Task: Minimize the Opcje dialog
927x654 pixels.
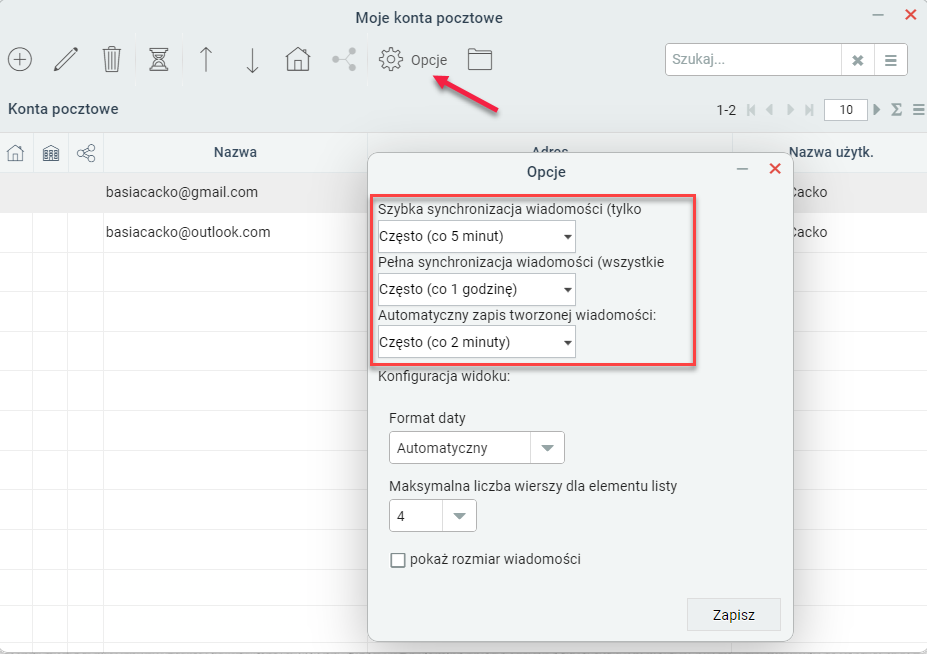Action: coord(743,170)
